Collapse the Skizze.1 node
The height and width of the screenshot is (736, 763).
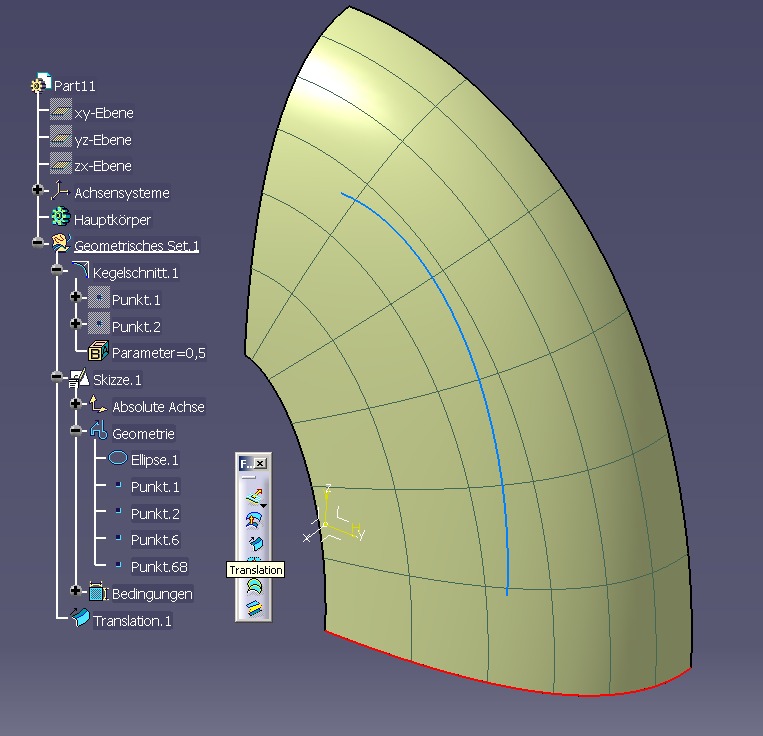click(57, 377)
